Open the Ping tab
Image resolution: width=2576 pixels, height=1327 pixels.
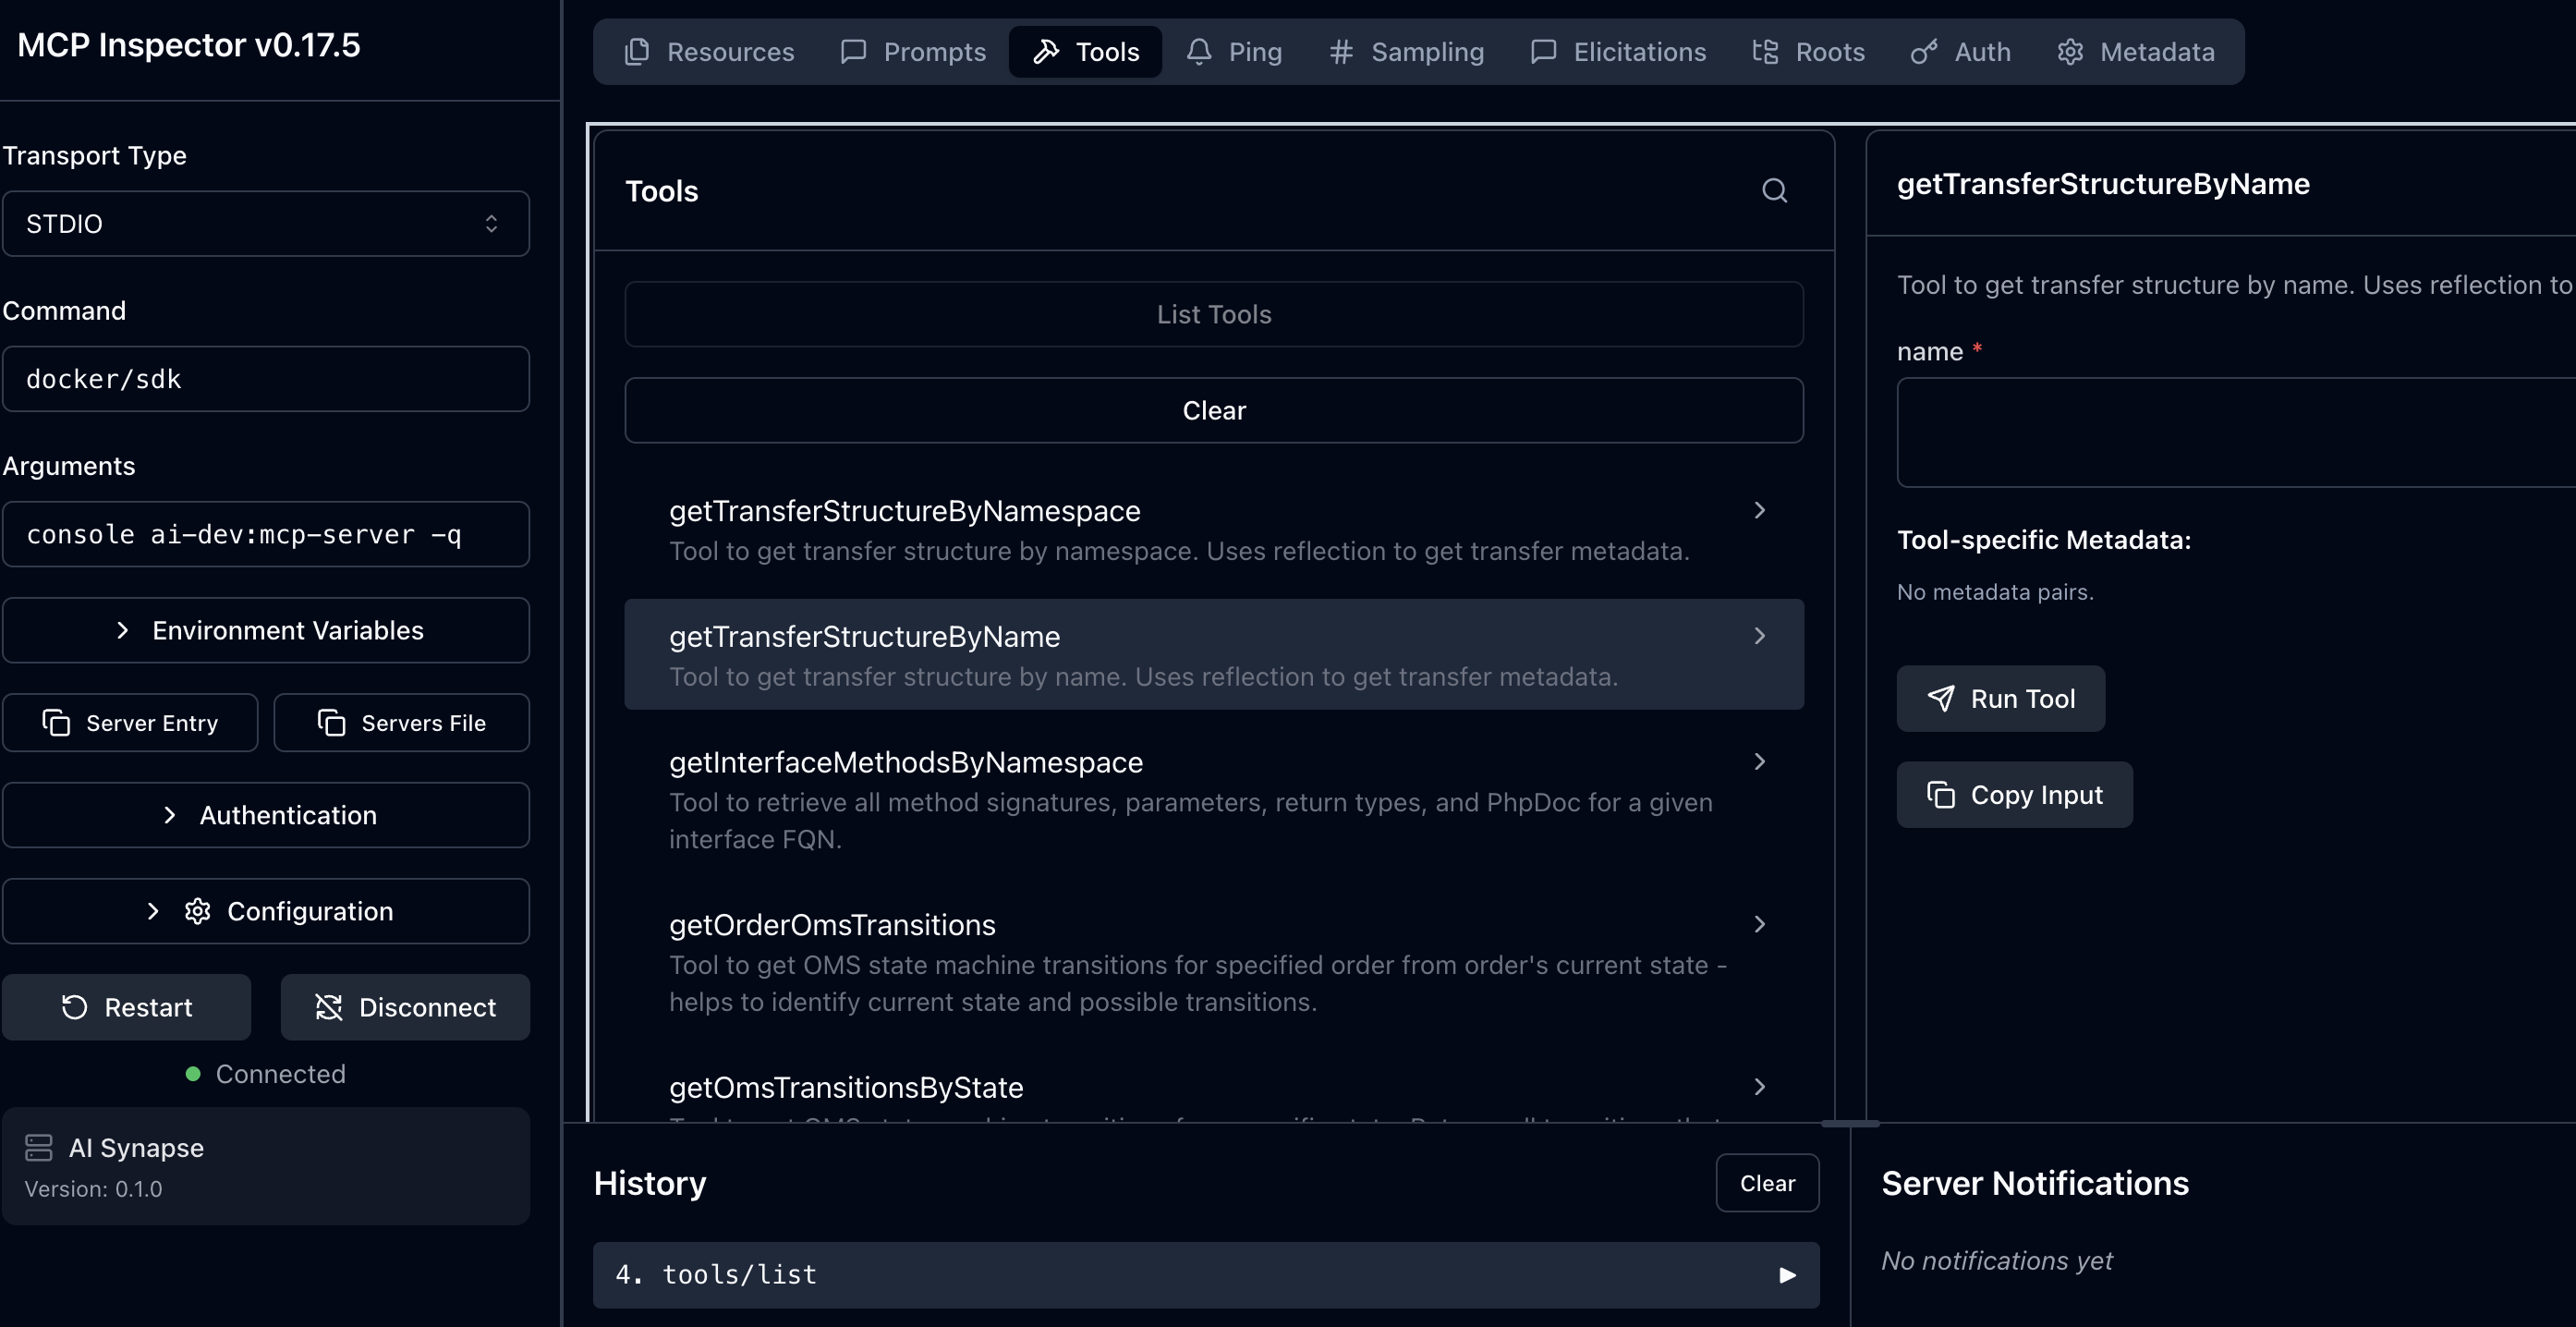[1234, 52]
